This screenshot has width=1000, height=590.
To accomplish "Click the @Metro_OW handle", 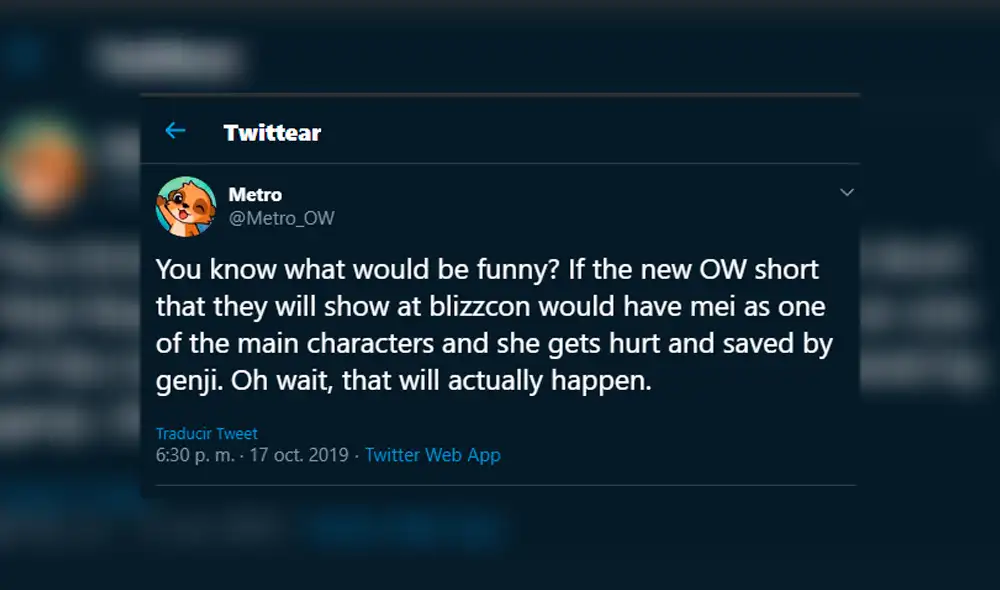I will [284, 217].
